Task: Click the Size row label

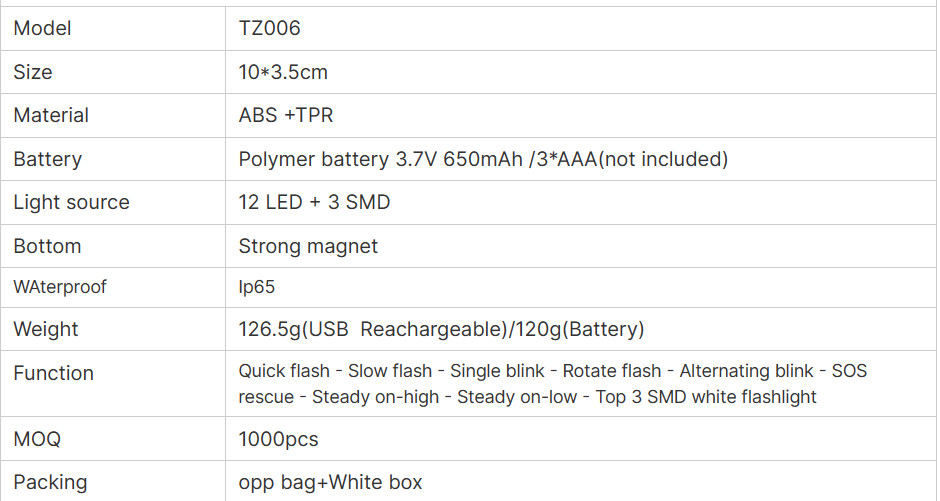Action: [x=32, y=72]
